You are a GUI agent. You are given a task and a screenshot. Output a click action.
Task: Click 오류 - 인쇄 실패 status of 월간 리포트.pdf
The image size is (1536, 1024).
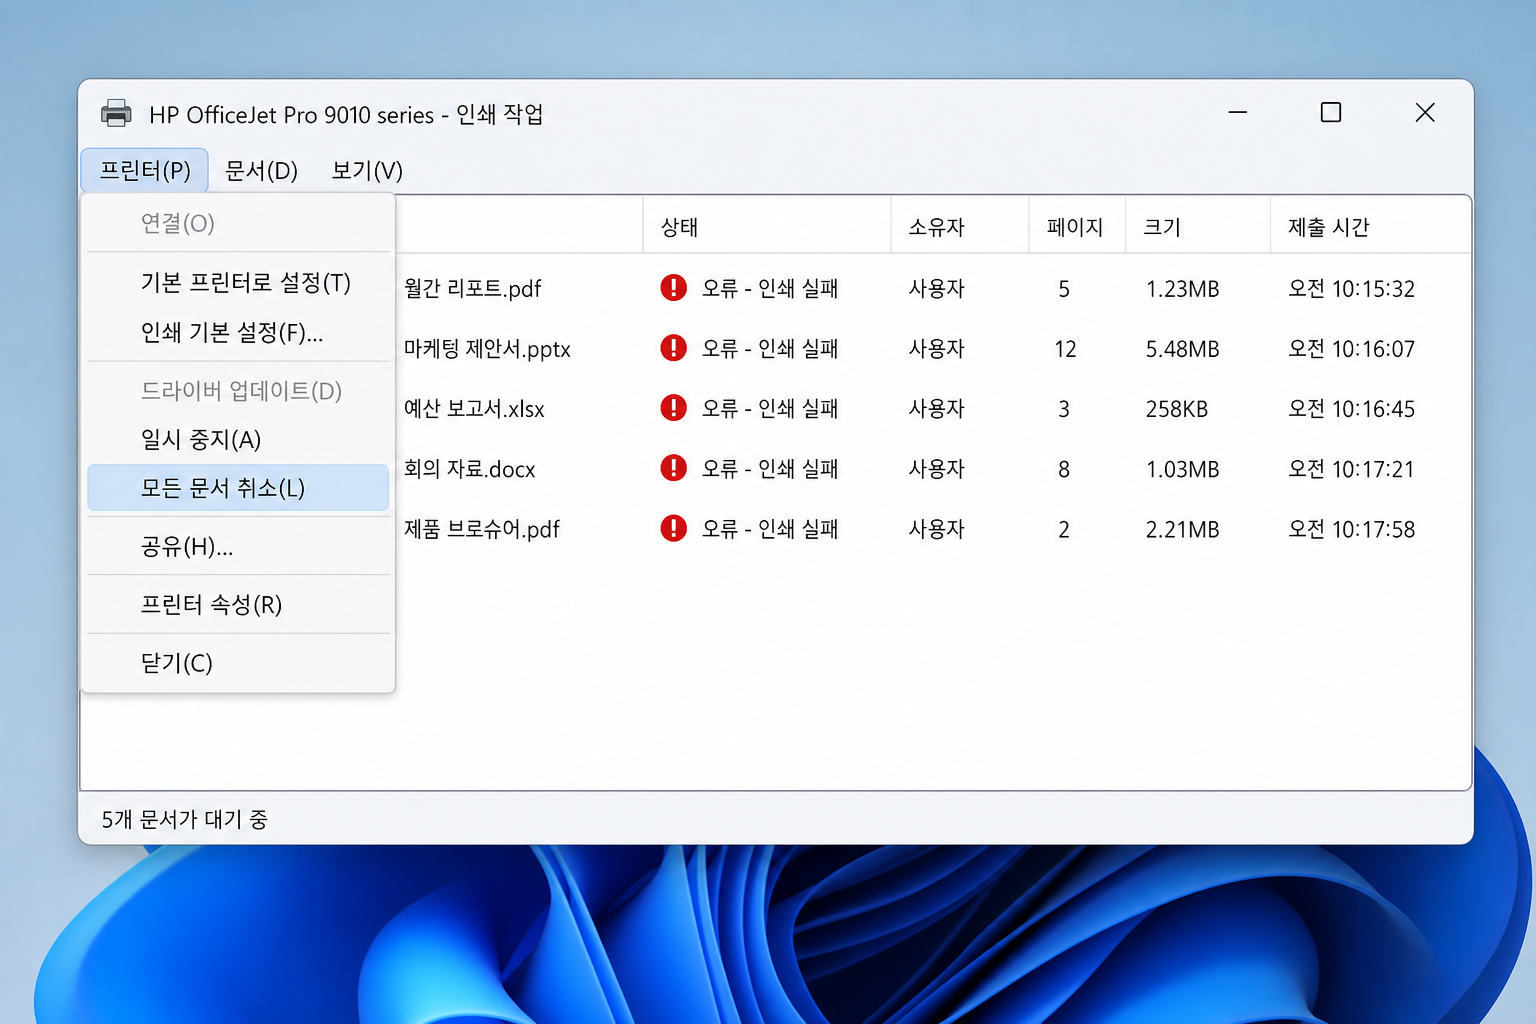[x=769, y=289]
